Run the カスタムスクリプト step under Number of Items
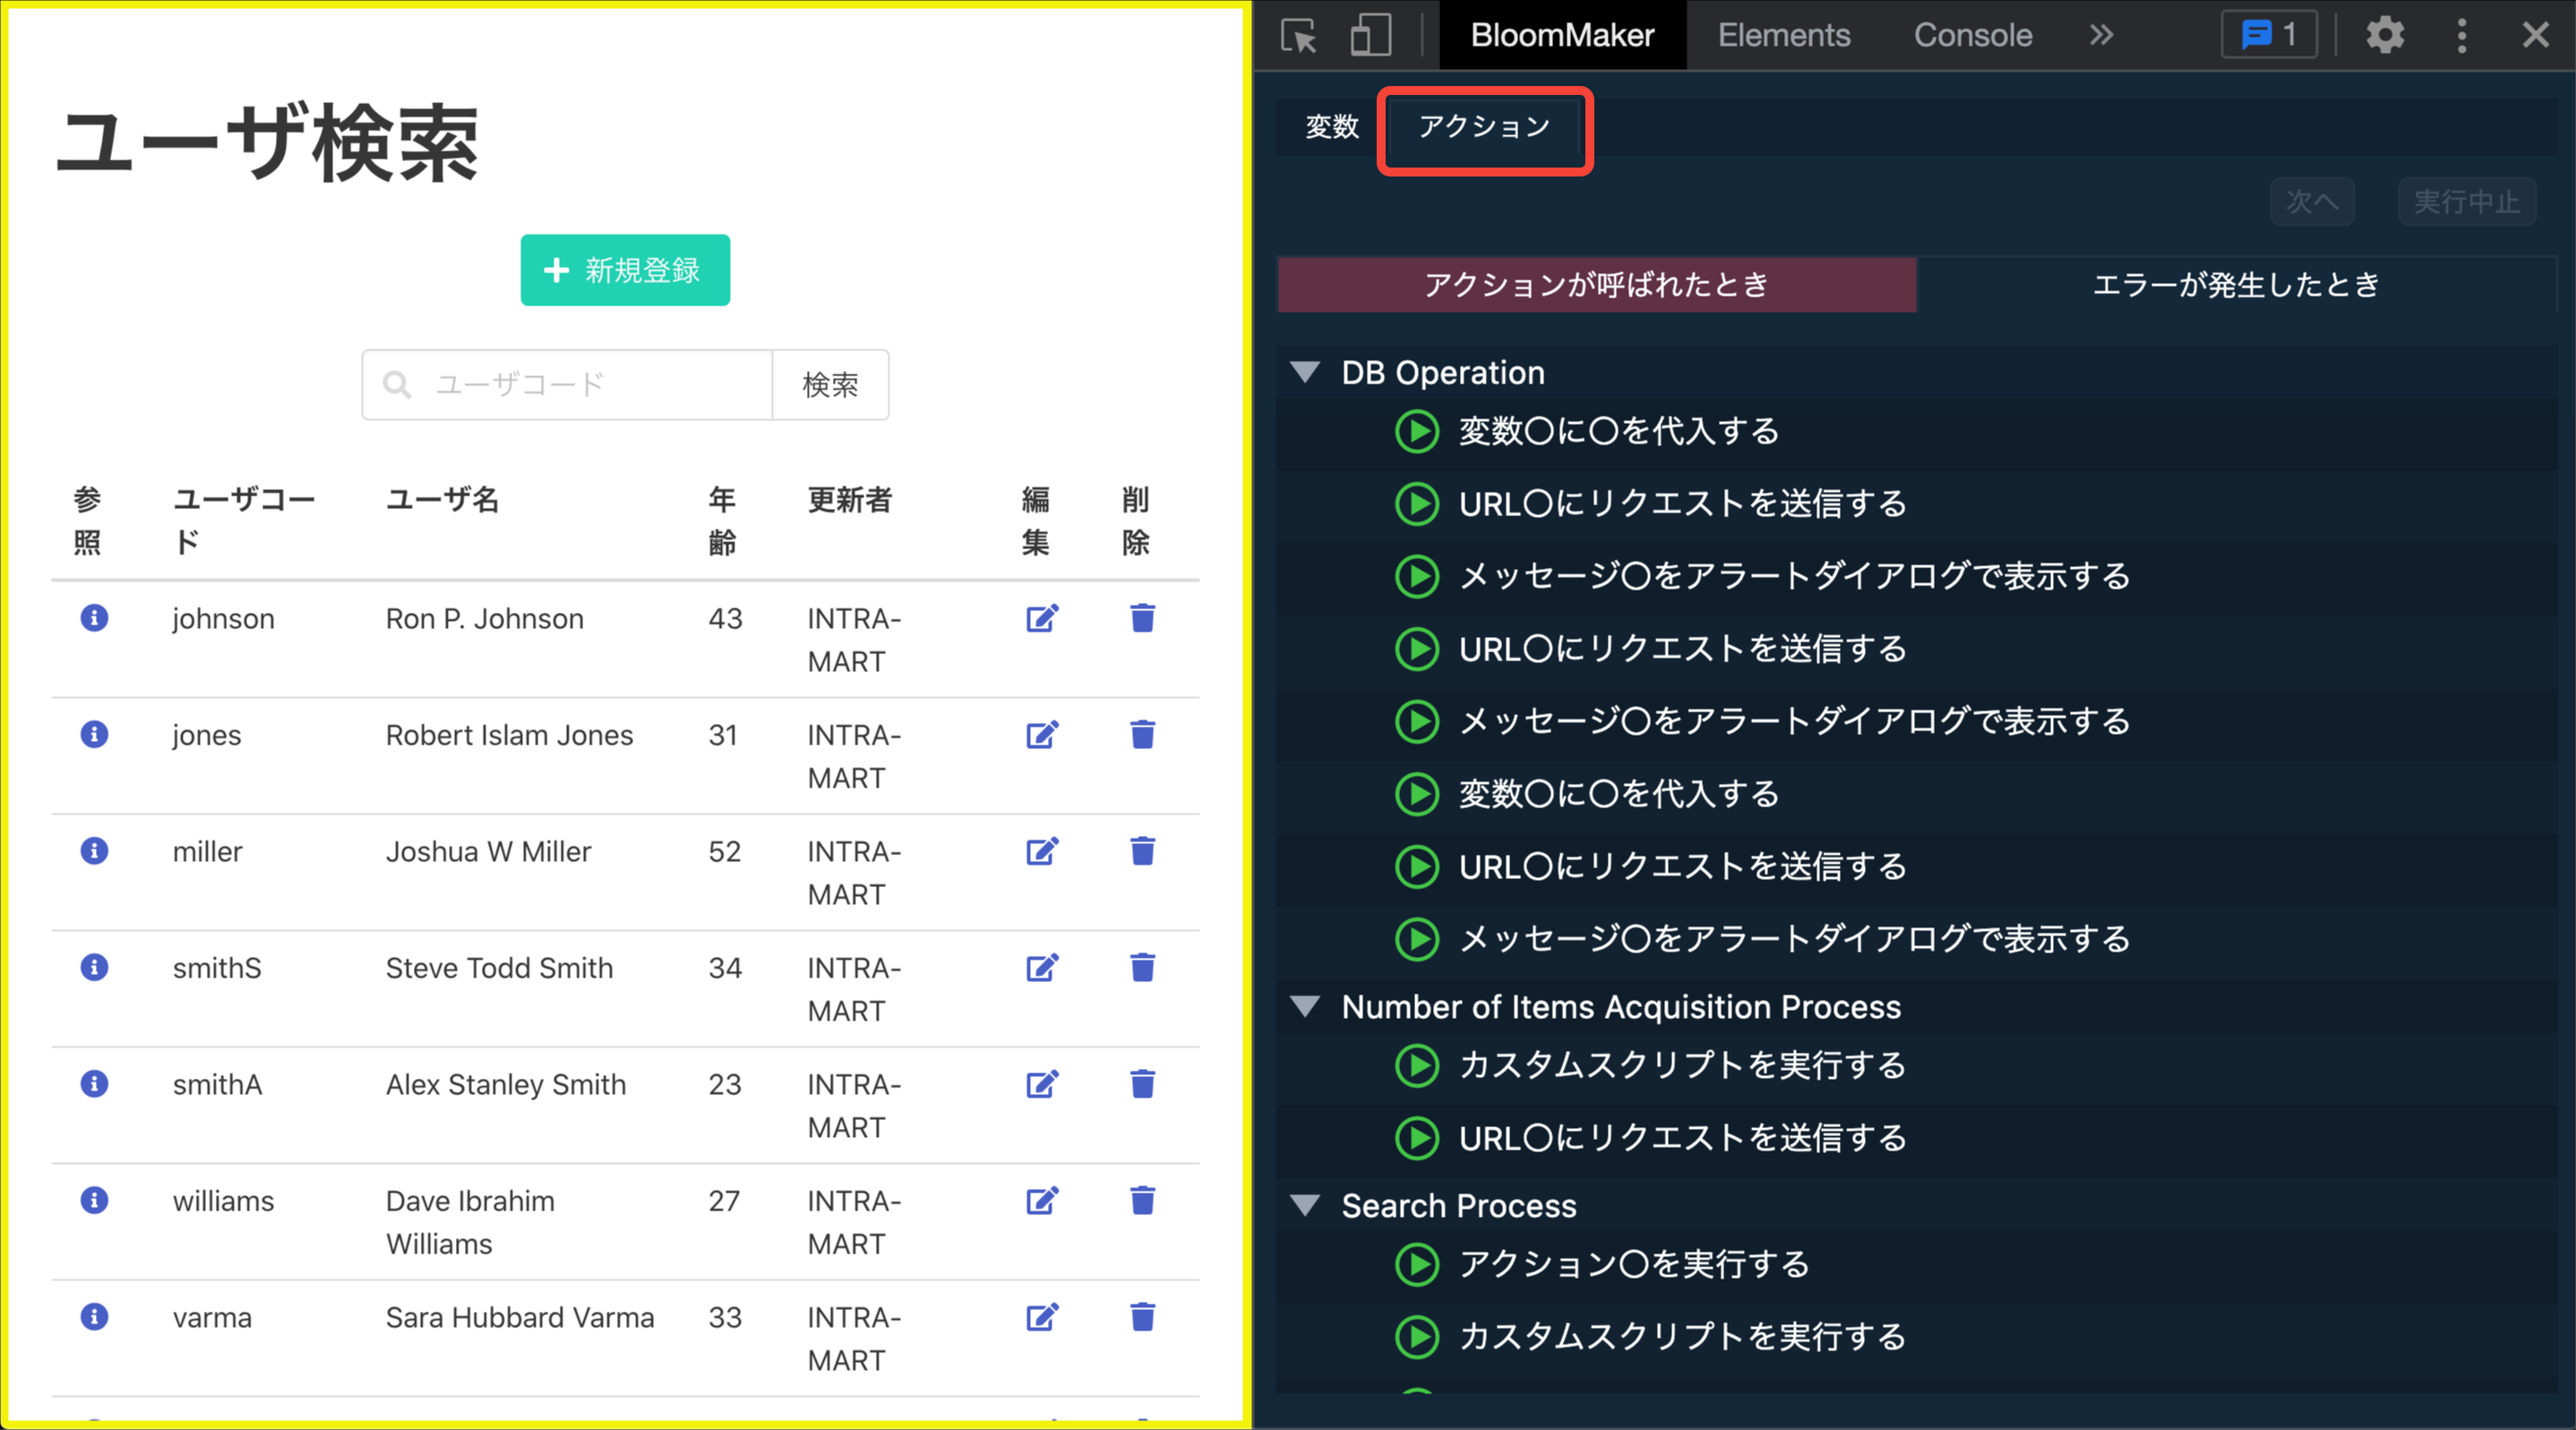 [1417, 1065]
